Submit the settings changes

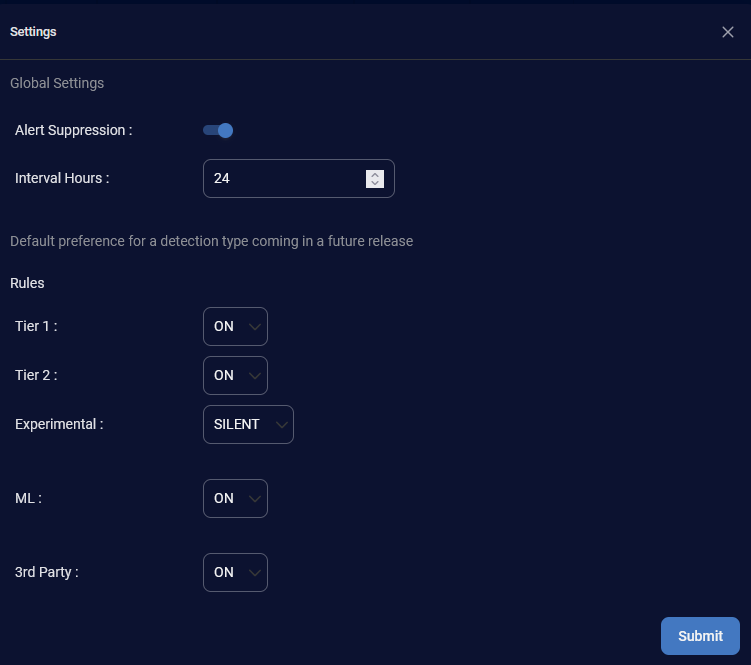coord(700,636)
